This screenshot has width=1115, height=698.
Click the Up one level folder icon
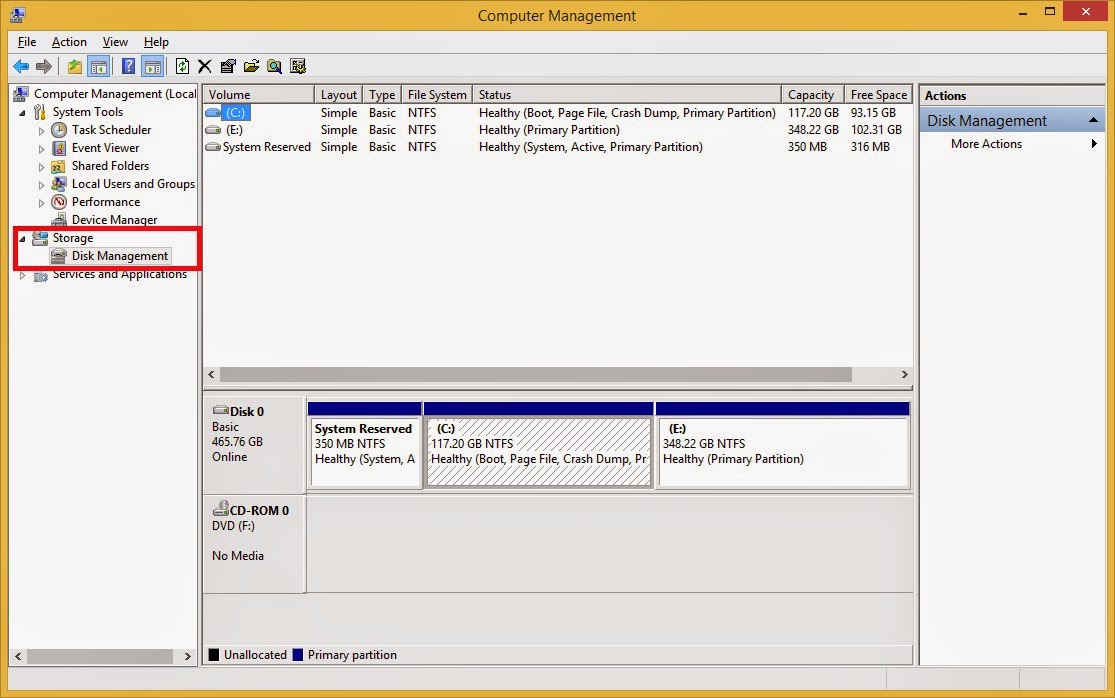[74, 67]
